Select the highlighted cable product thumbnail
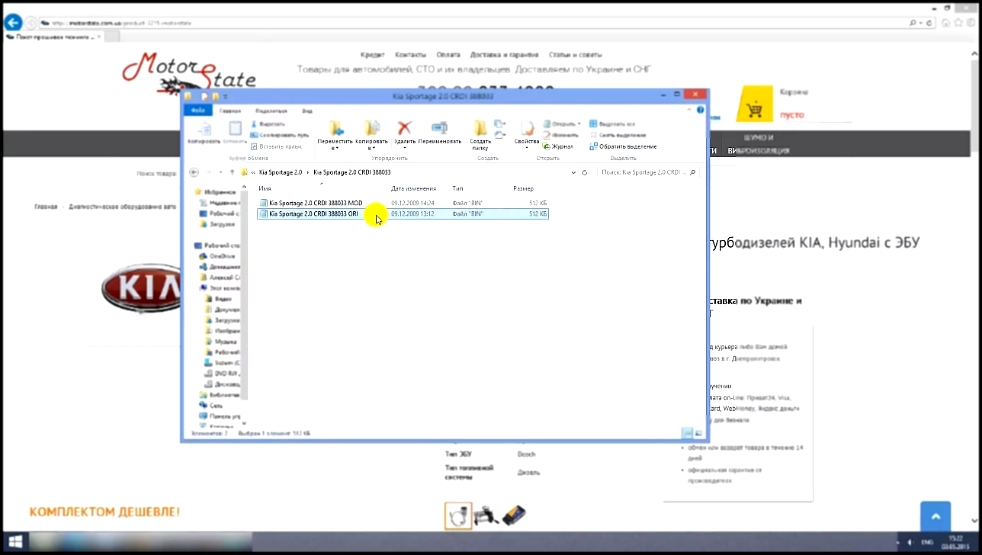982x555 pixels. [458, 516]
